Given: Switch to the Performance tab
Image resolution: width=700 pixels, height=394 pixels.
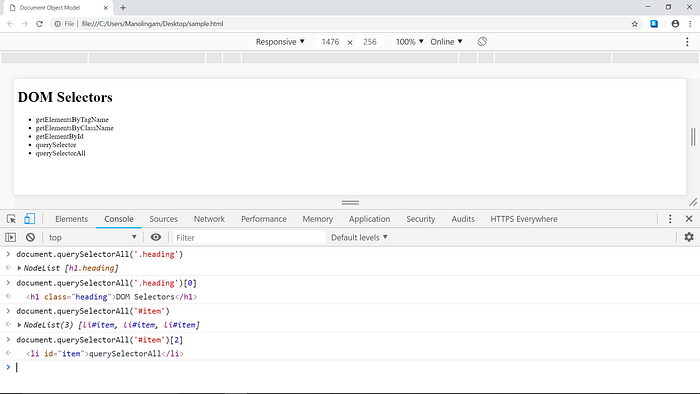Looking at the screenshot, I should click(x=264, y=219).
